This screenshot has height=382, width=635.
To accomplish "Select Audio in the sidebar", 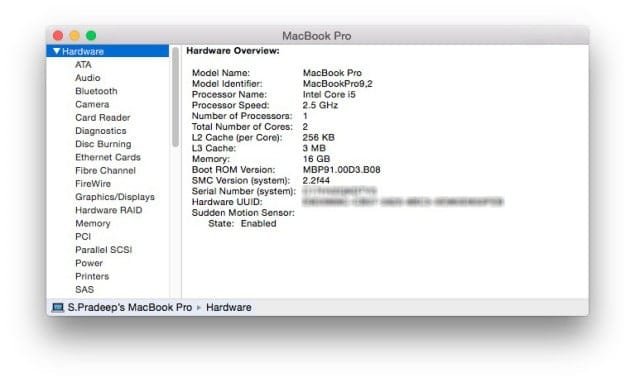I will 87,78.
